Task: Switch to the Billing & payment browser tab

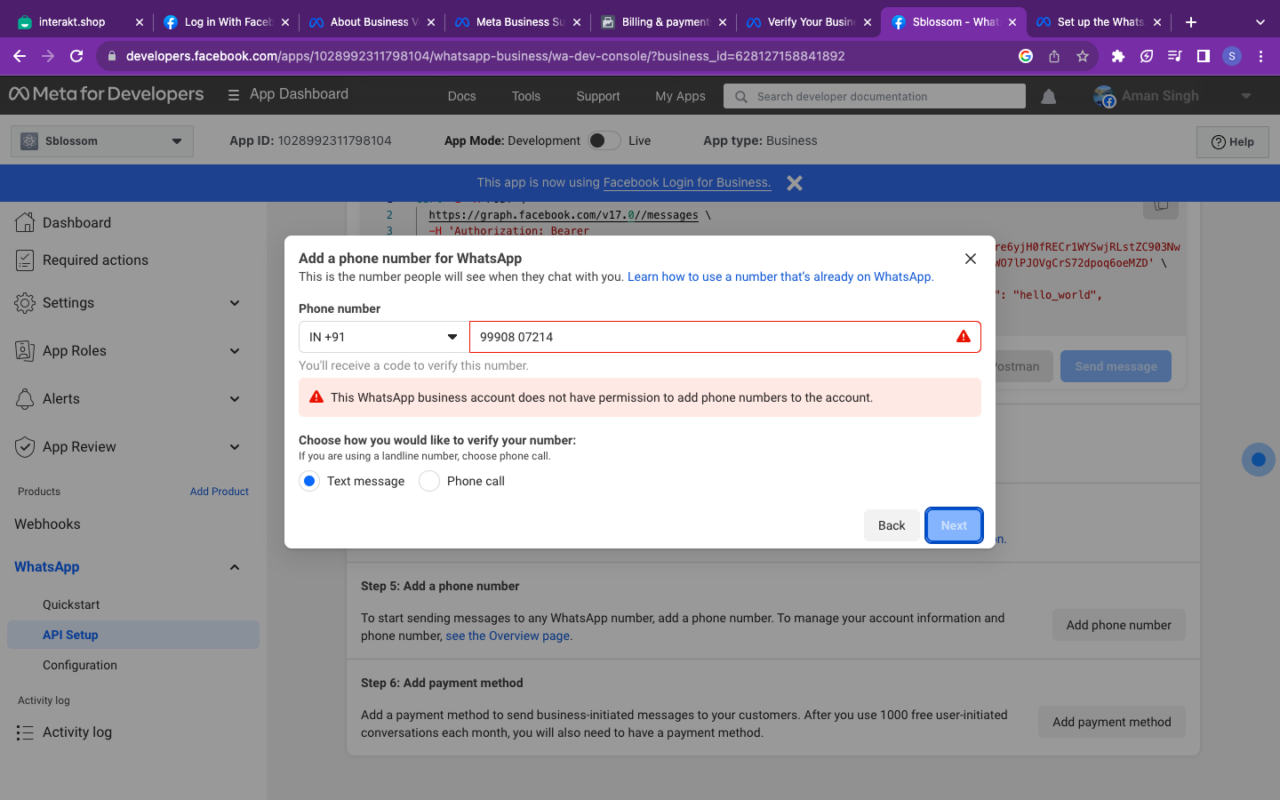Action: click(x=663, y=22)
